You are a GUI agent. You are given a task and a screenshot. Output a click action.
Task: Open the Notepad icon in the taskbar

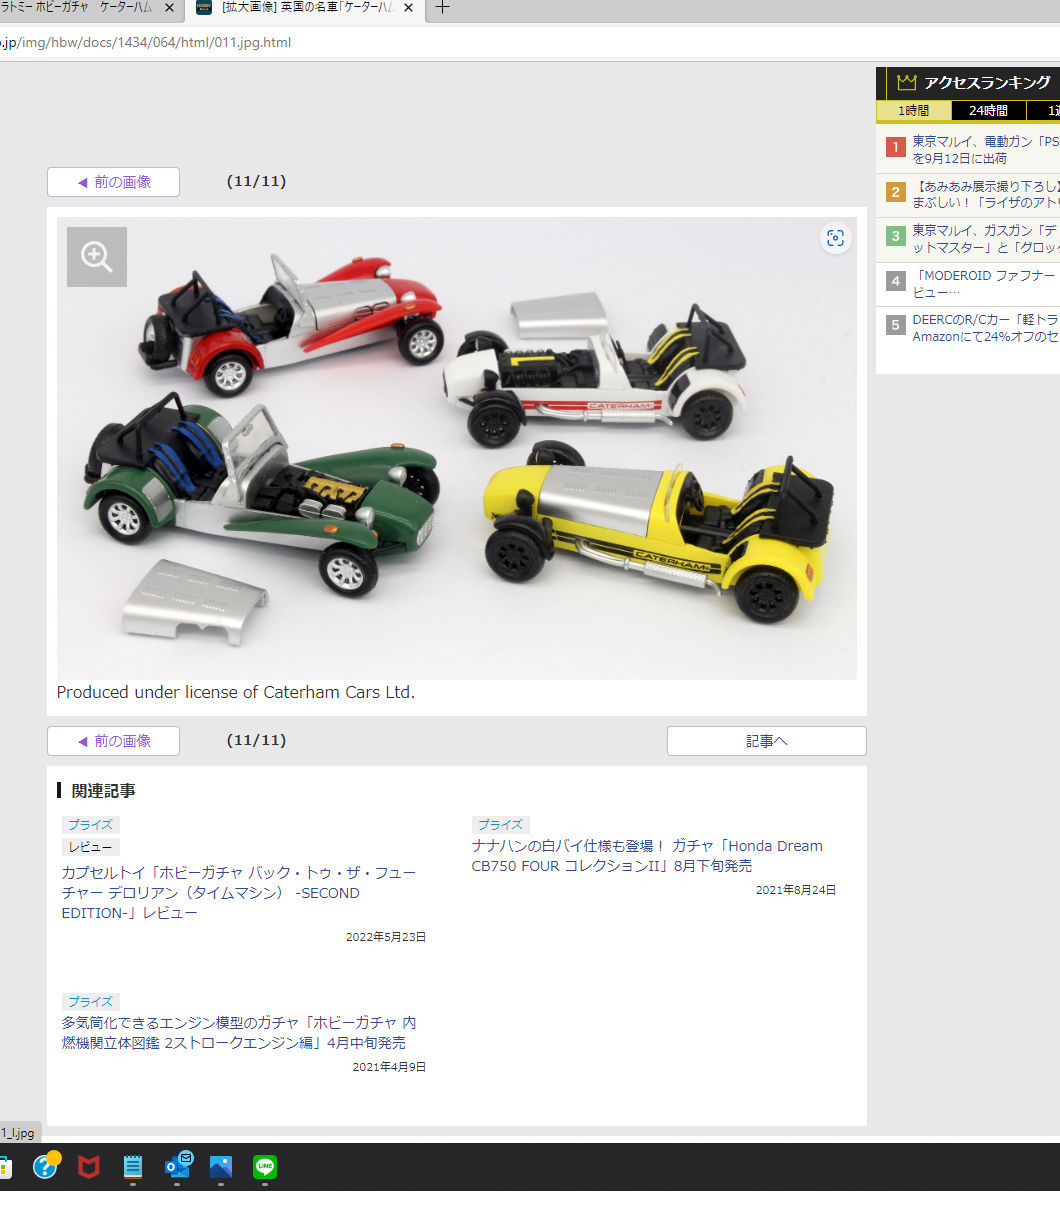pyautogui.click(x=133, y=1167)
